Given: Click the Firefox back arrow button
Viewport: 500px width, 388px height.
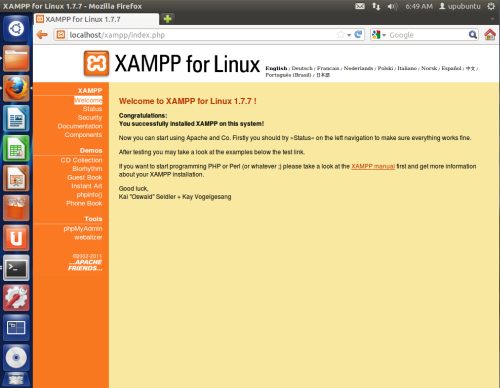Looking at the screenshot, I should pyautogui.click(x=42, y=35).
